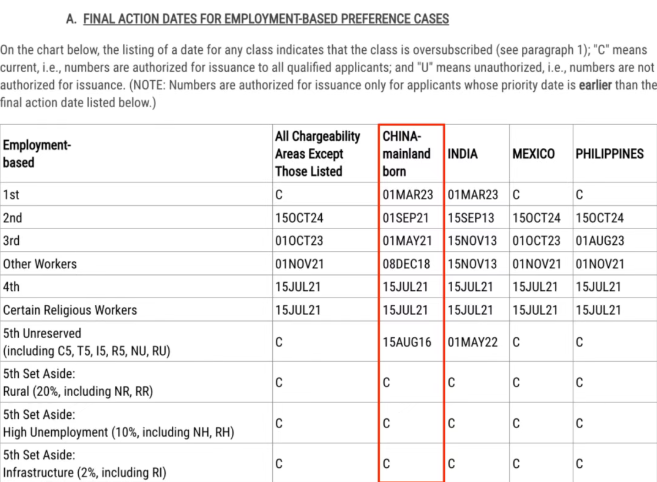Viewport: 657px width, 482px height.
Task: Click the MEXICO column header
Action: pyautogui.click(x=533, y=155)
